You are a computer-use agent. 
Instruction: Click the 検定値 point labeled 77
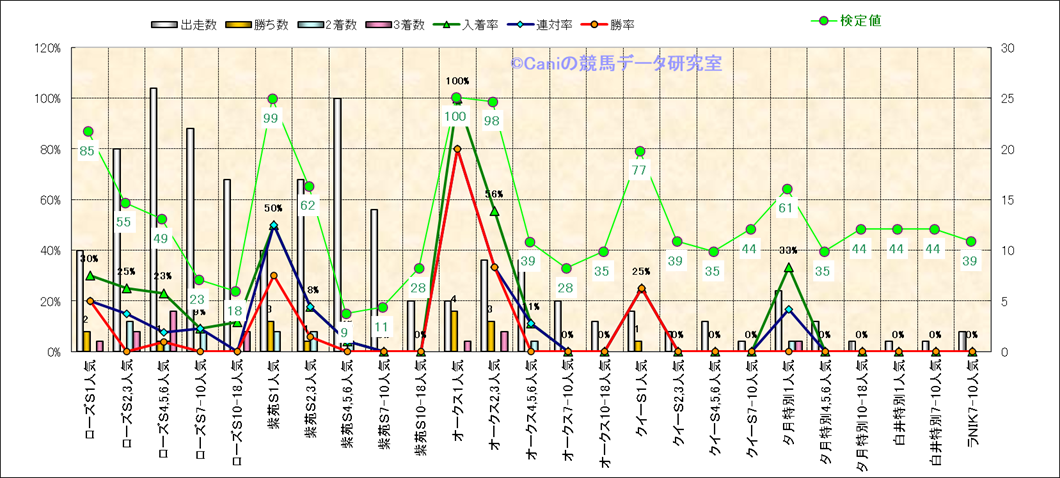point(640,152)
